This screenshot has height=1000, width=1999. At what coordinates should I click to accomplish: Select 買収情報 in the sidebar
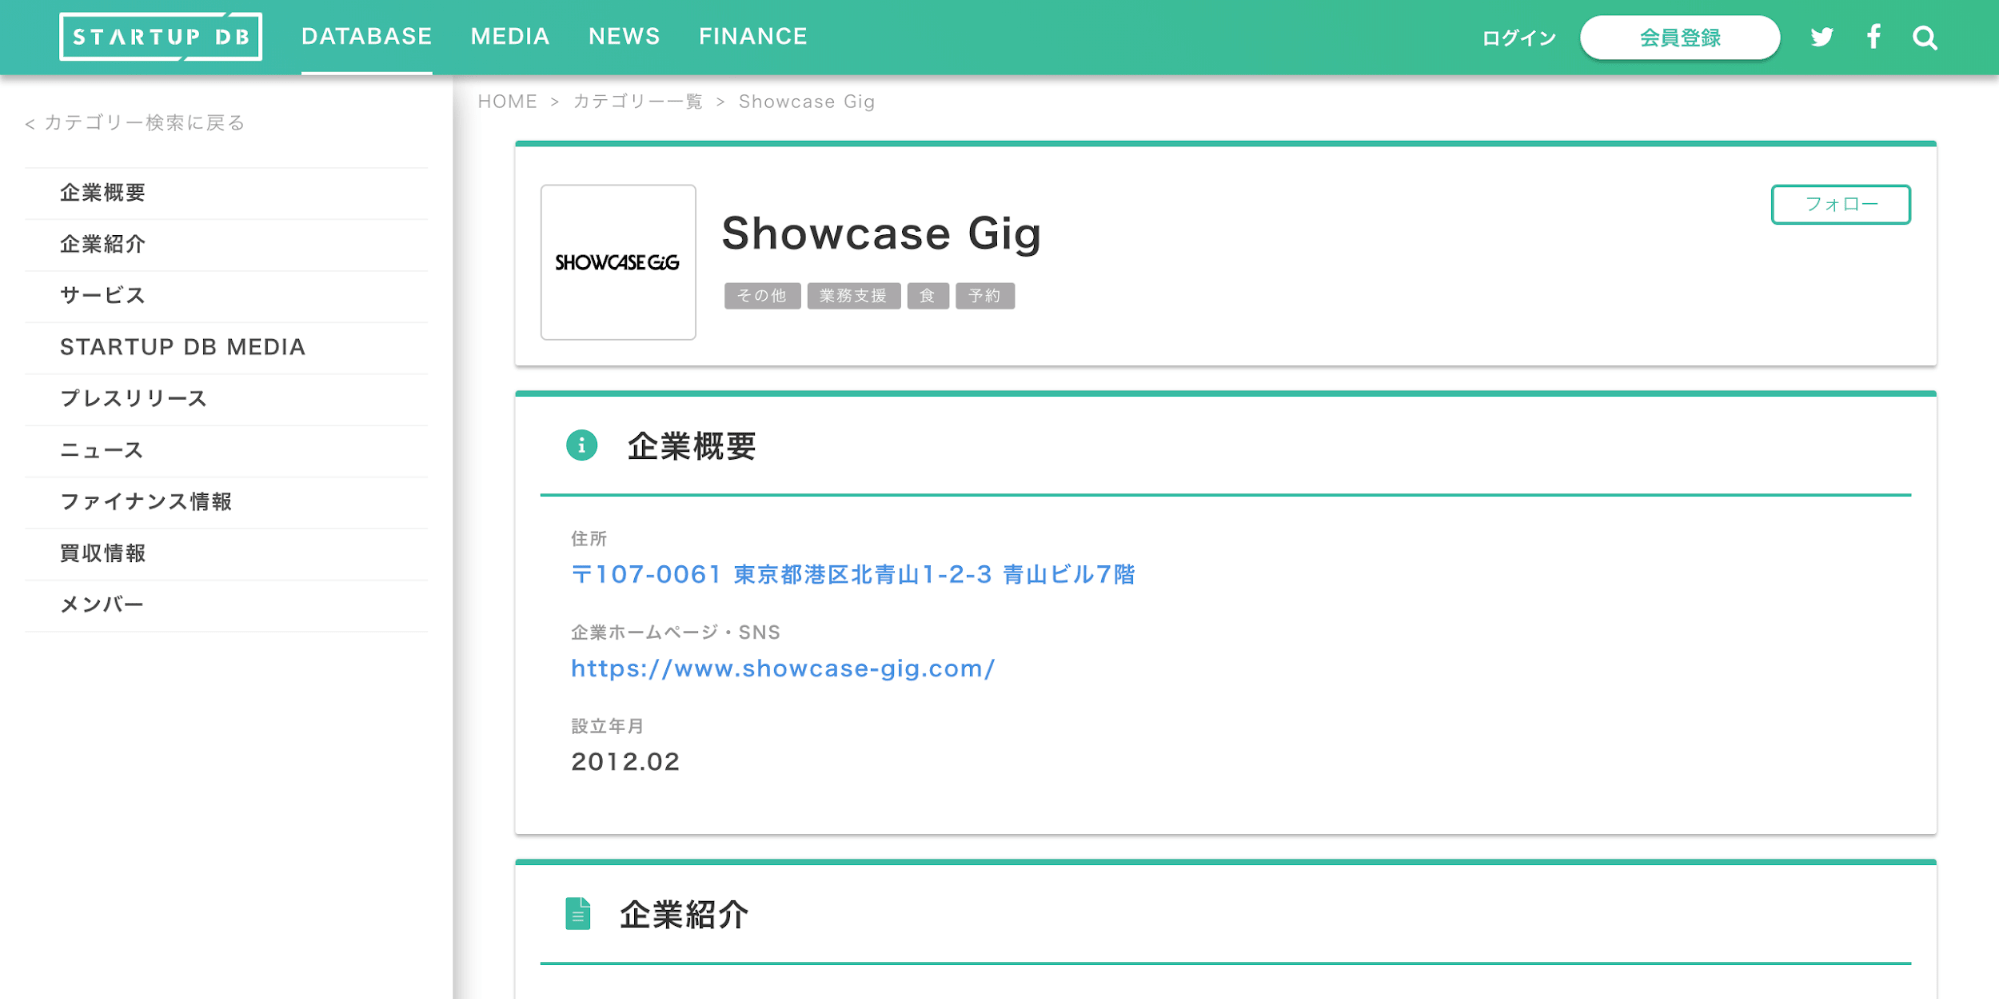pyautogui.click(x=226, y=554)
